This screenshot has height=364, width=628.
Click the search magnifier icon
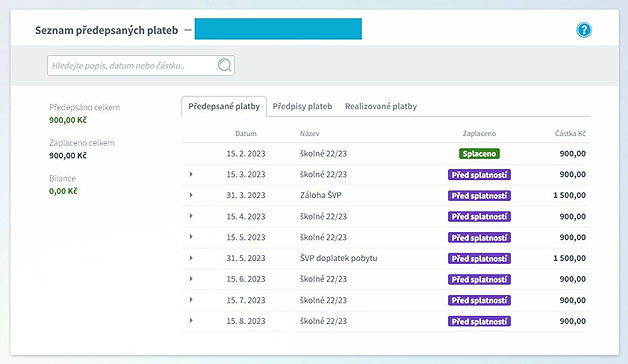pos(224,65)
